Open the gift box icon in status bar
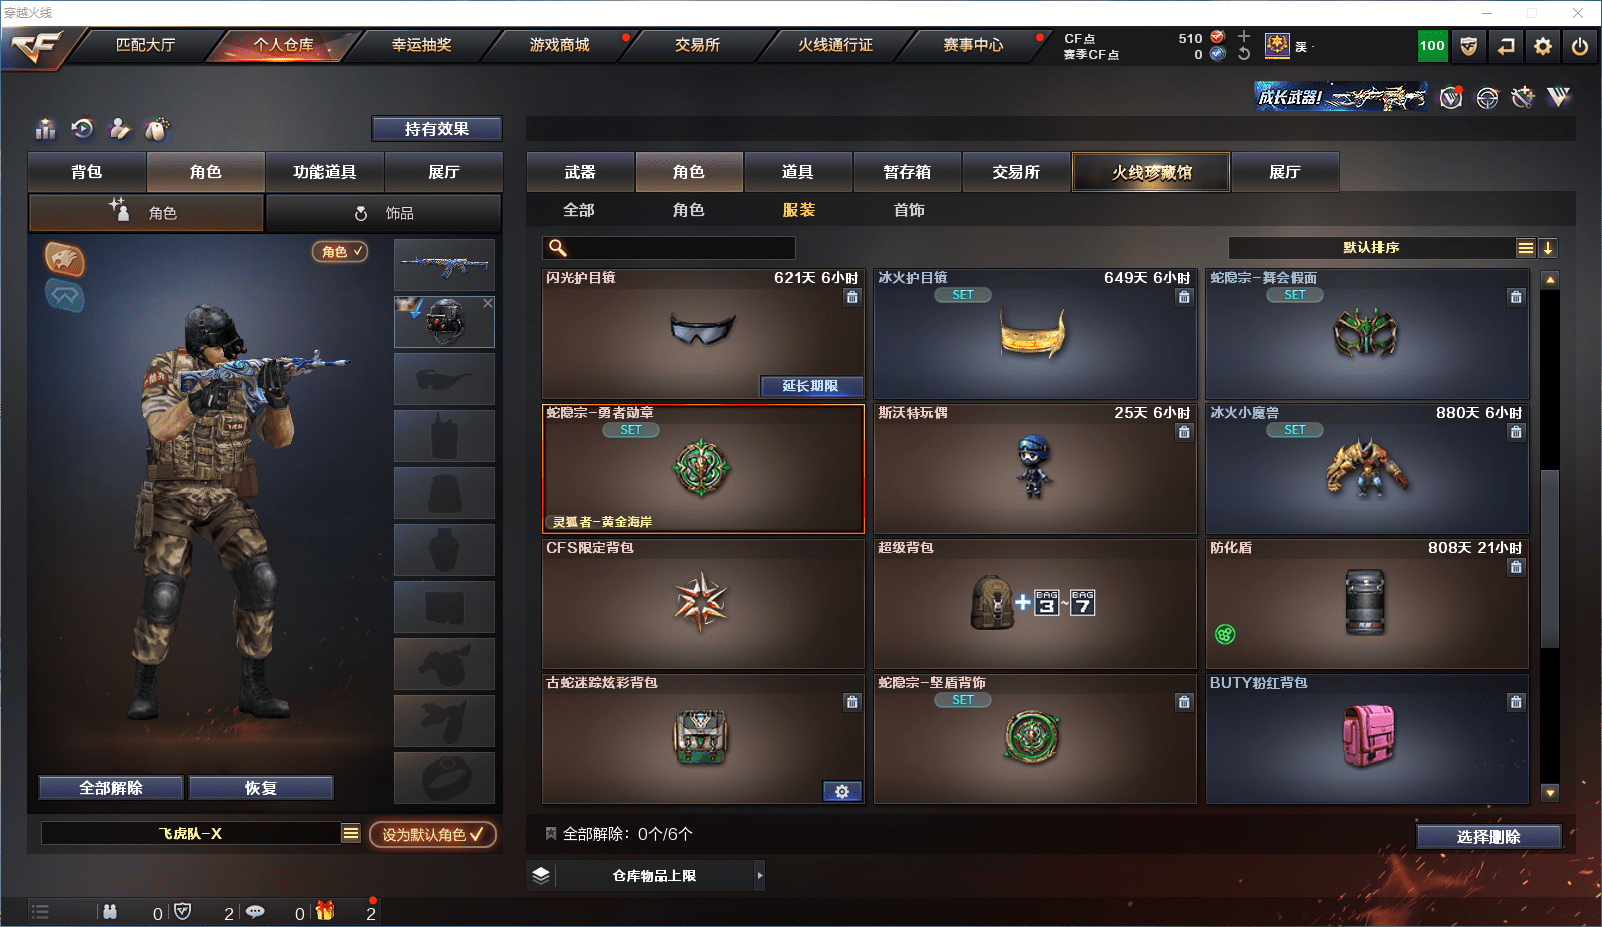 [x=325, y=911]
